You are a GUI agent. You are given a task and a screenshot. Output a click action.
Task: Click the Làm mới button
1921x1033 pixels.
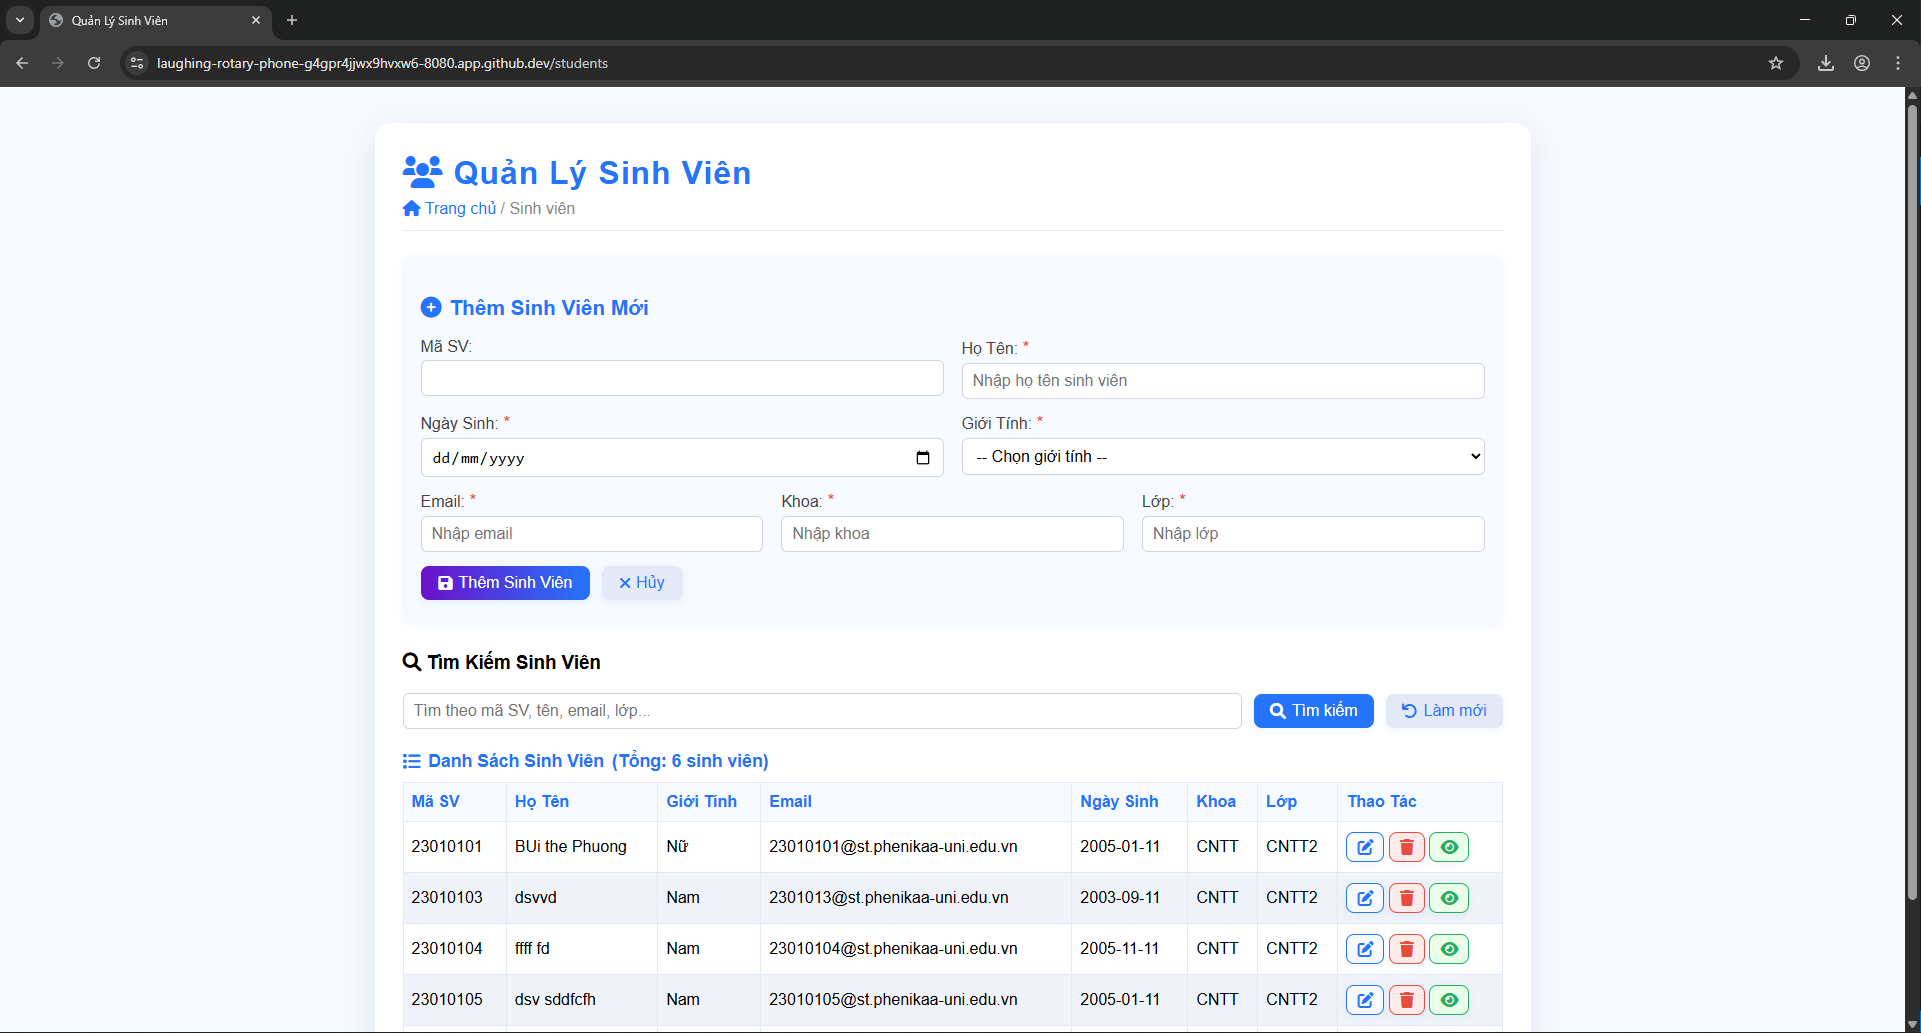(1444, 711)
